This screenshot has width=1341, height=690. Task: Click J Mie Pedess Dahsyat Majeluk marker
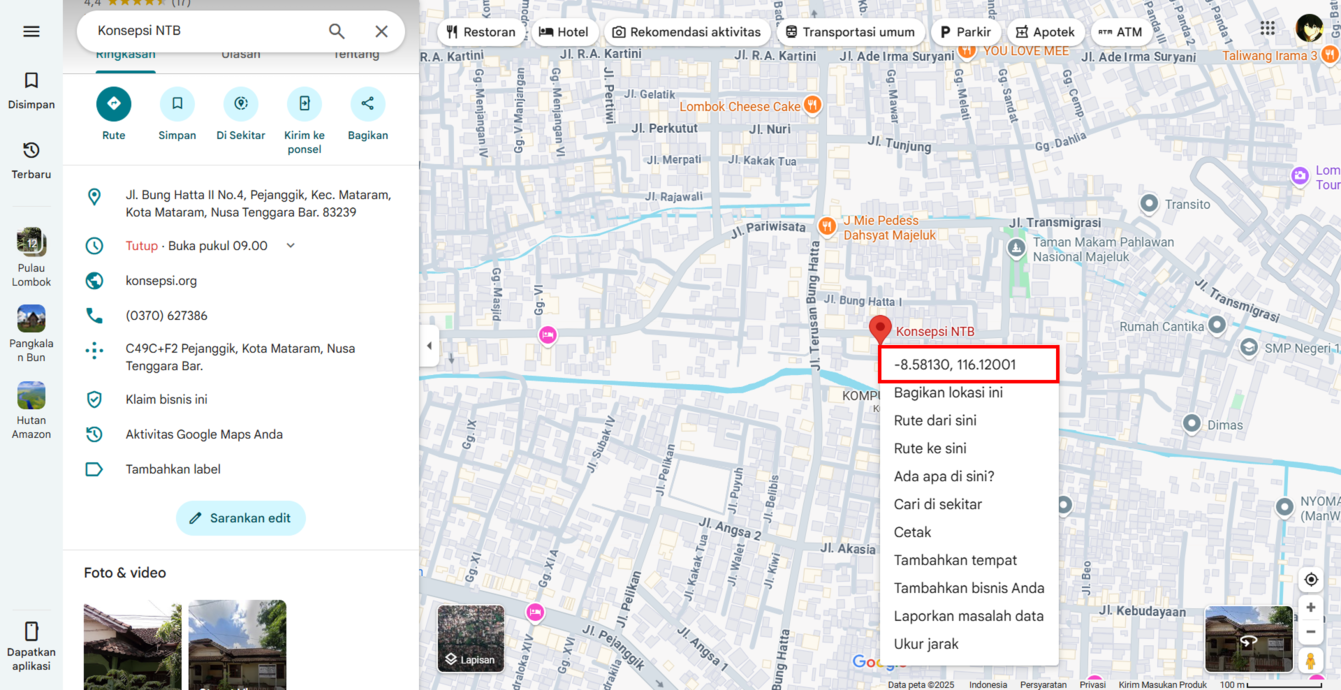tap(827, 227)
